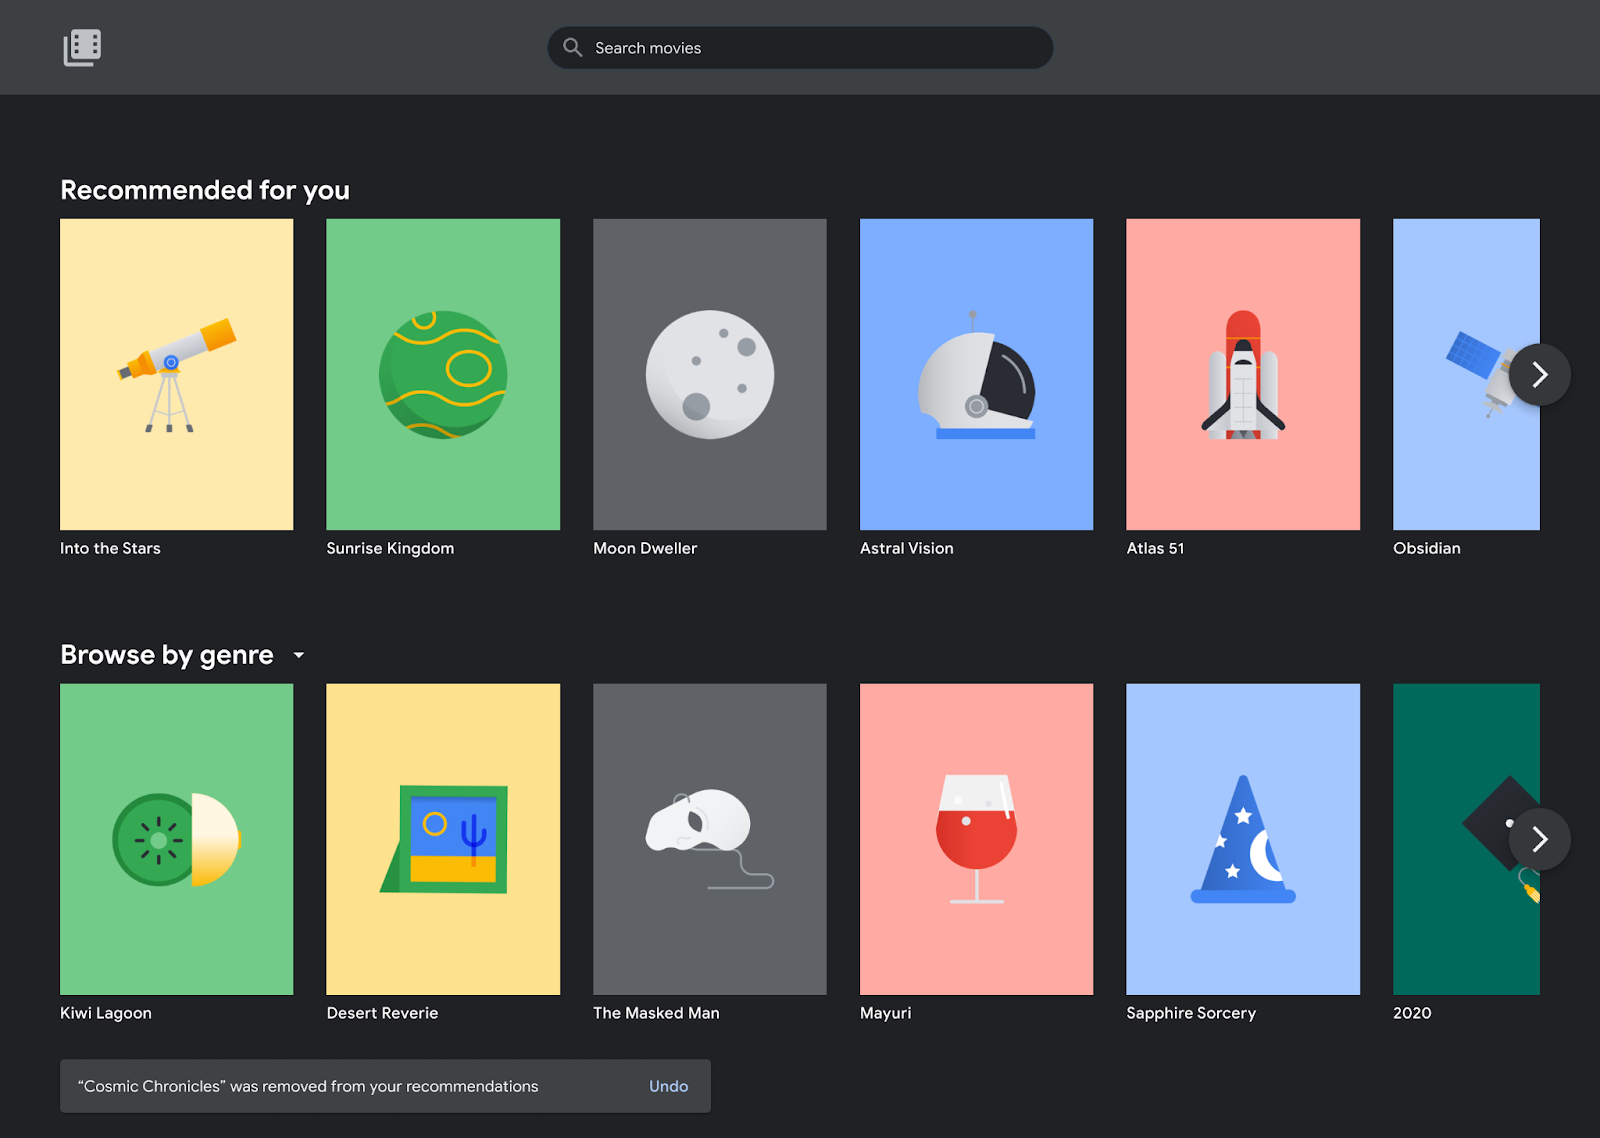Choose Astral Vision helmet poster
1600x1138 pixels.
click(x=976, y=374)
